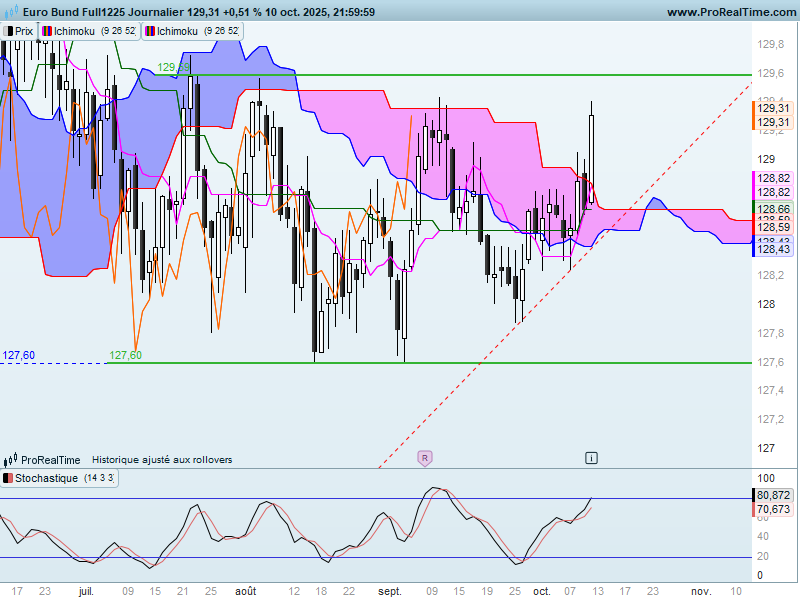This screenshot has width=800, height=600.
Task: Select the green 129,59 resistance line label
Action: pyautogui.click(x=173, y=67)
